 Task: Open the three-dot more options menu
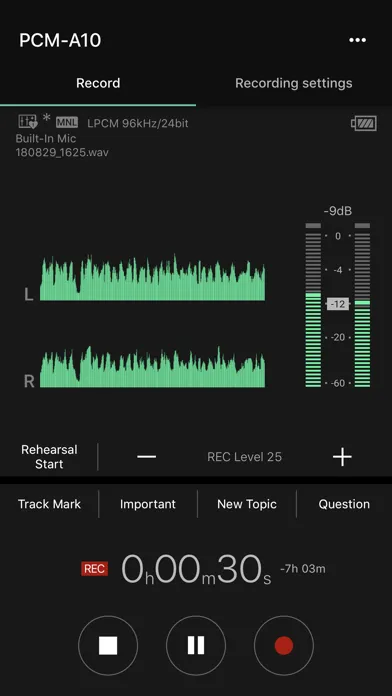(x=357, y=40)
